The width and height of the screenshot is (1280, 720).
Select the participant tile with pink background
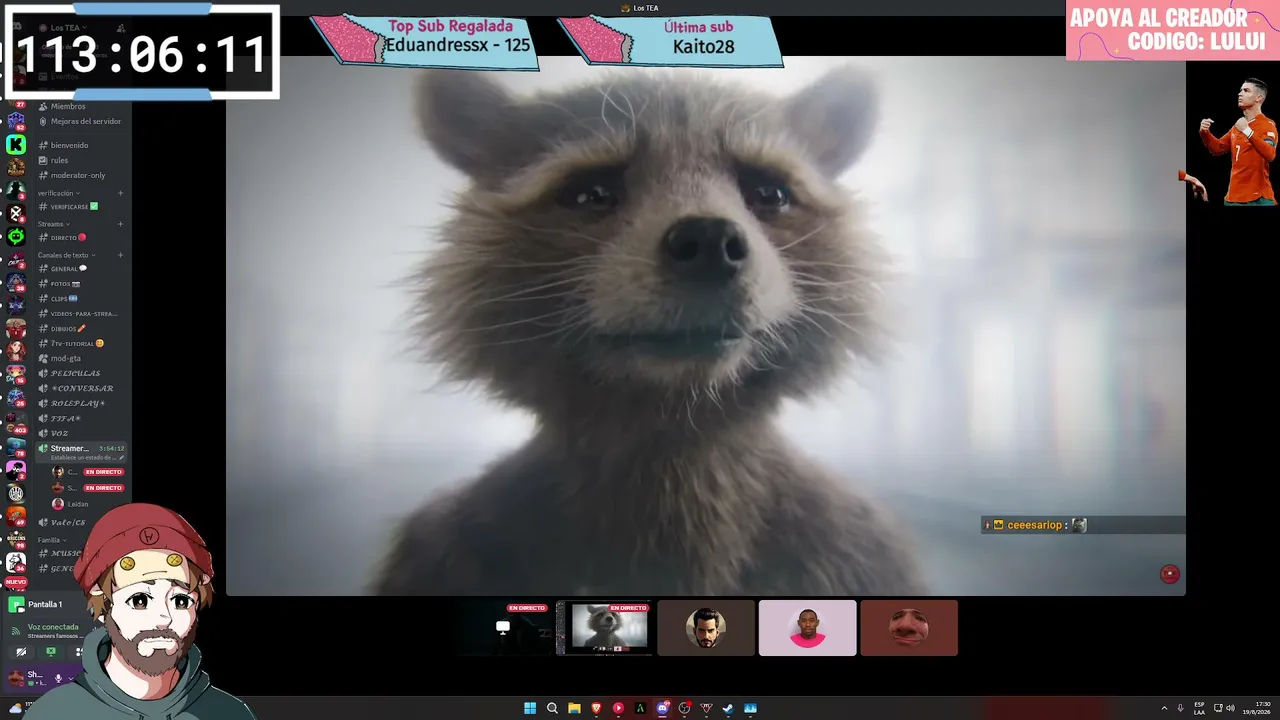click(807, 628)
